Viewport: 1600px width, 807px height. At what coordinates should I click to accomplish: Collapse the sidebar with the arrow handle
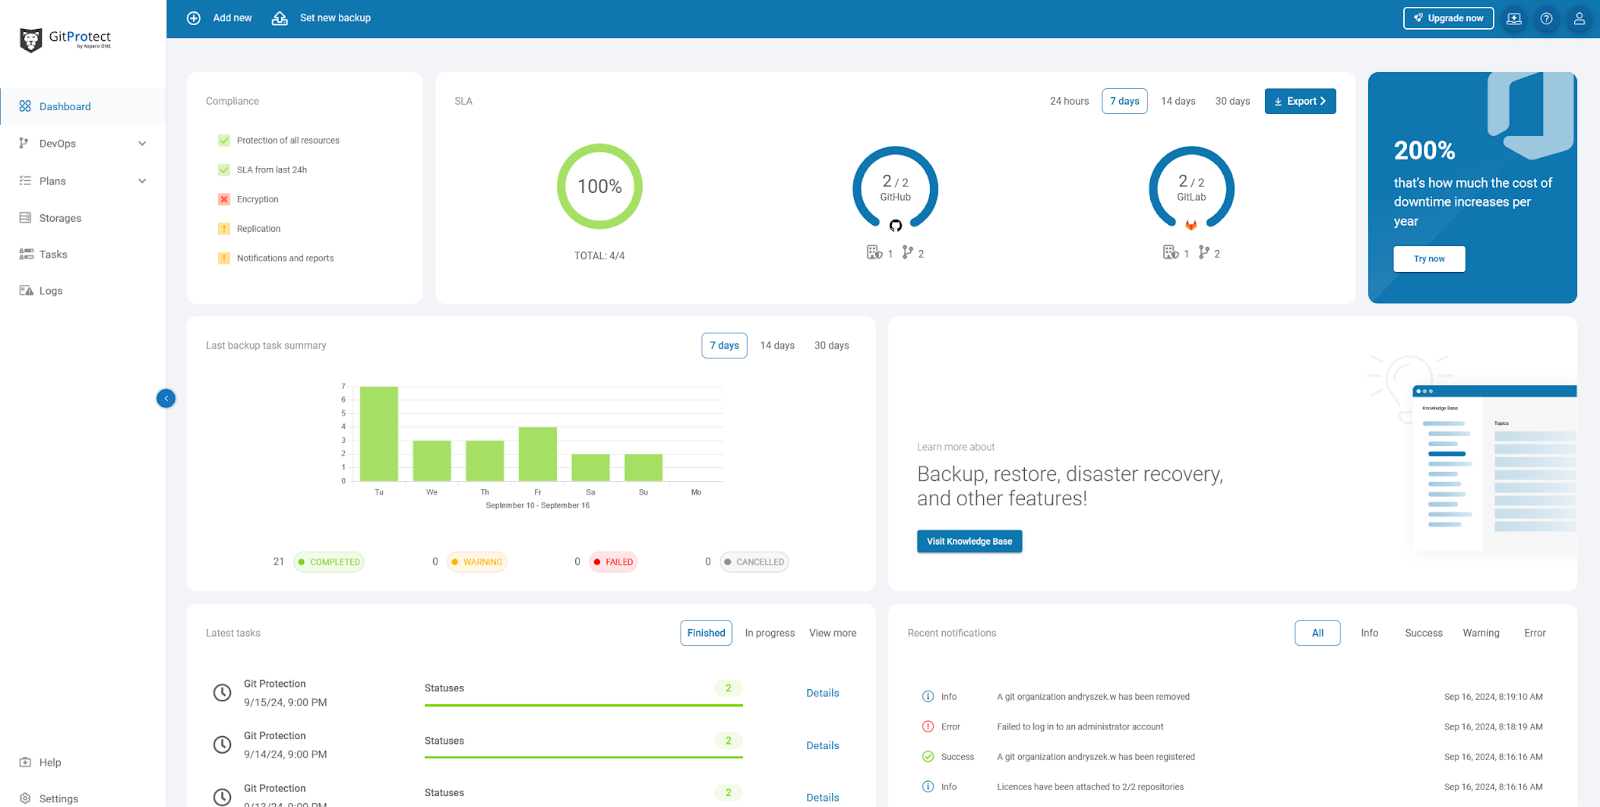[166, 398]
